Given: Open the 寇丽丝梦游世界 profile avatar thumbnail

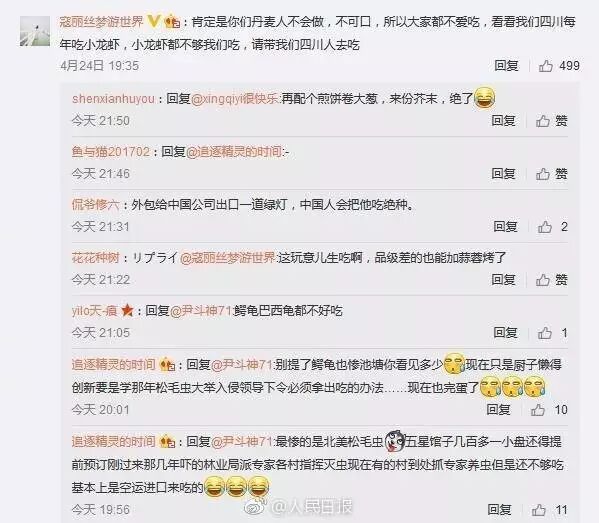Looking at the screenshot, I should point(35,31).
